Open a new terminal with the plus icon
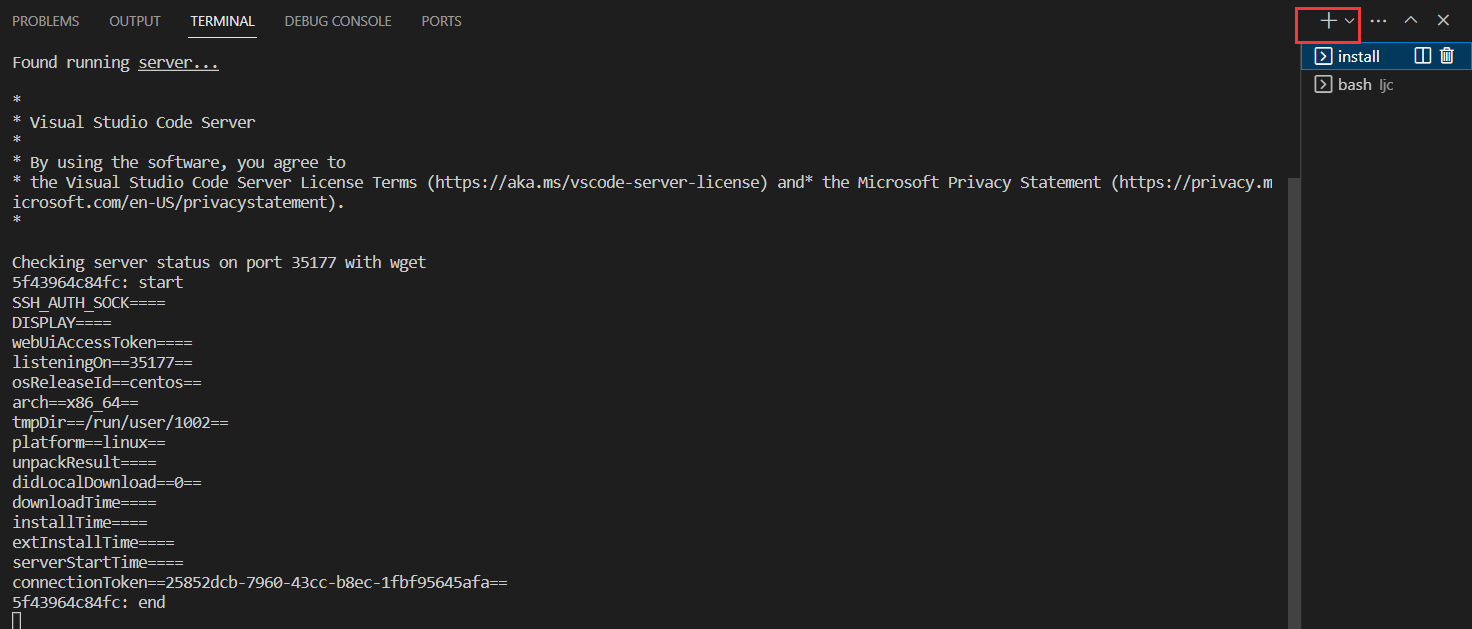Screen dimensions: 1472x629 tap(1327, 20)
